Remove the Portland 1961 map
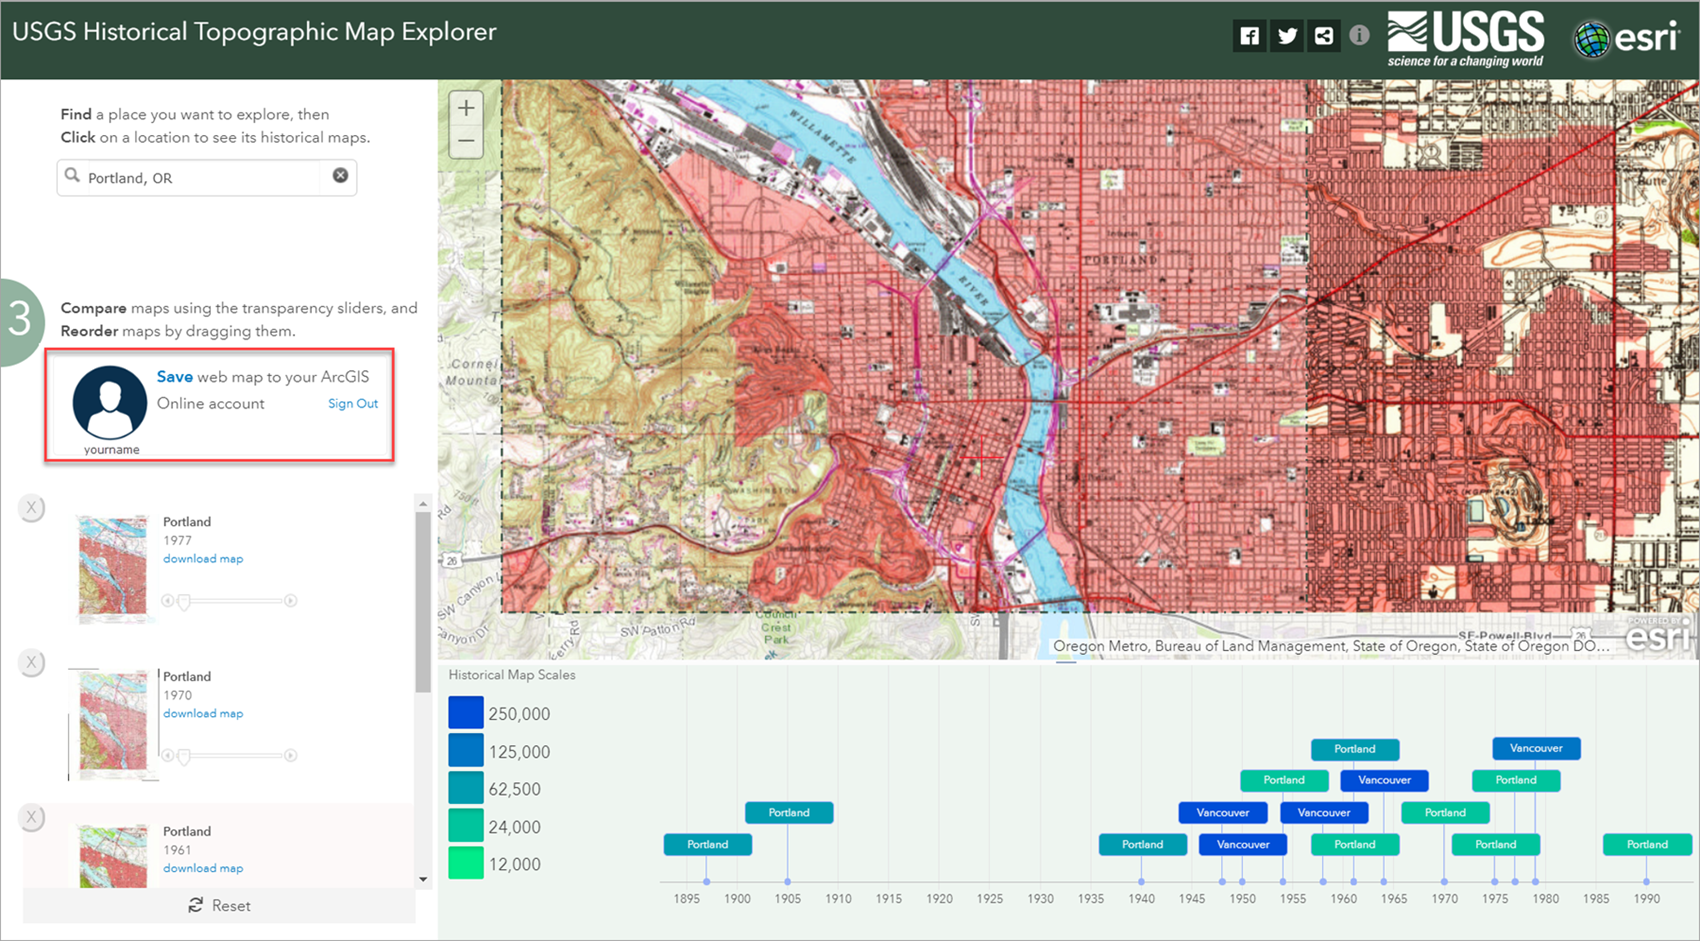Screen dimensions: 1700x941 point(31,817)
